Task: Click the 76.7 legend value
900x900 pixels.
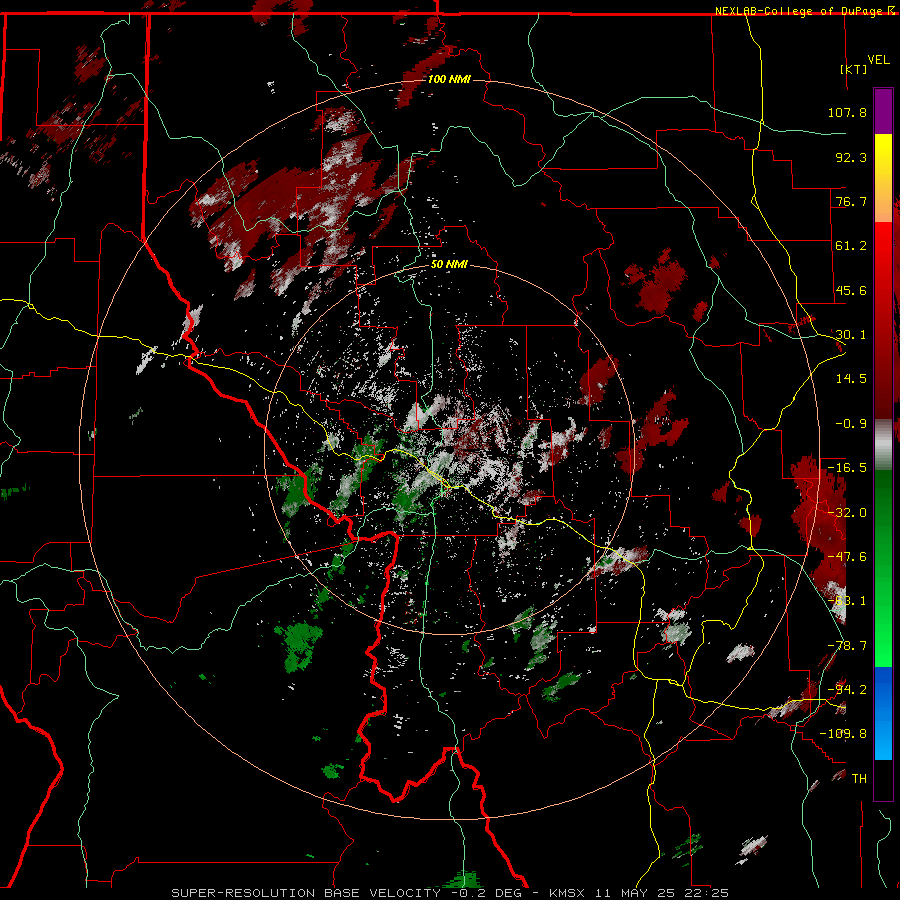Action: [851, 201]
